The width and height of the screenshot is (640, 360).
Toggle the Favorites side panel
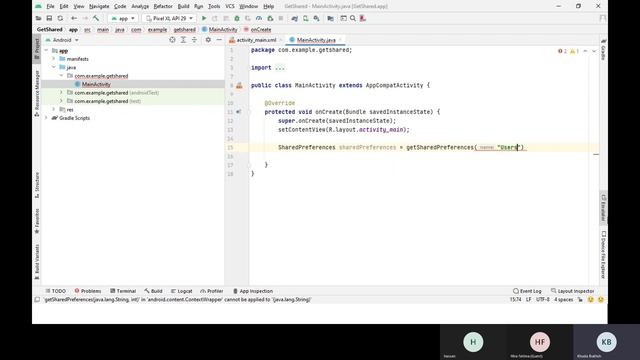click(x=37, y=221)
